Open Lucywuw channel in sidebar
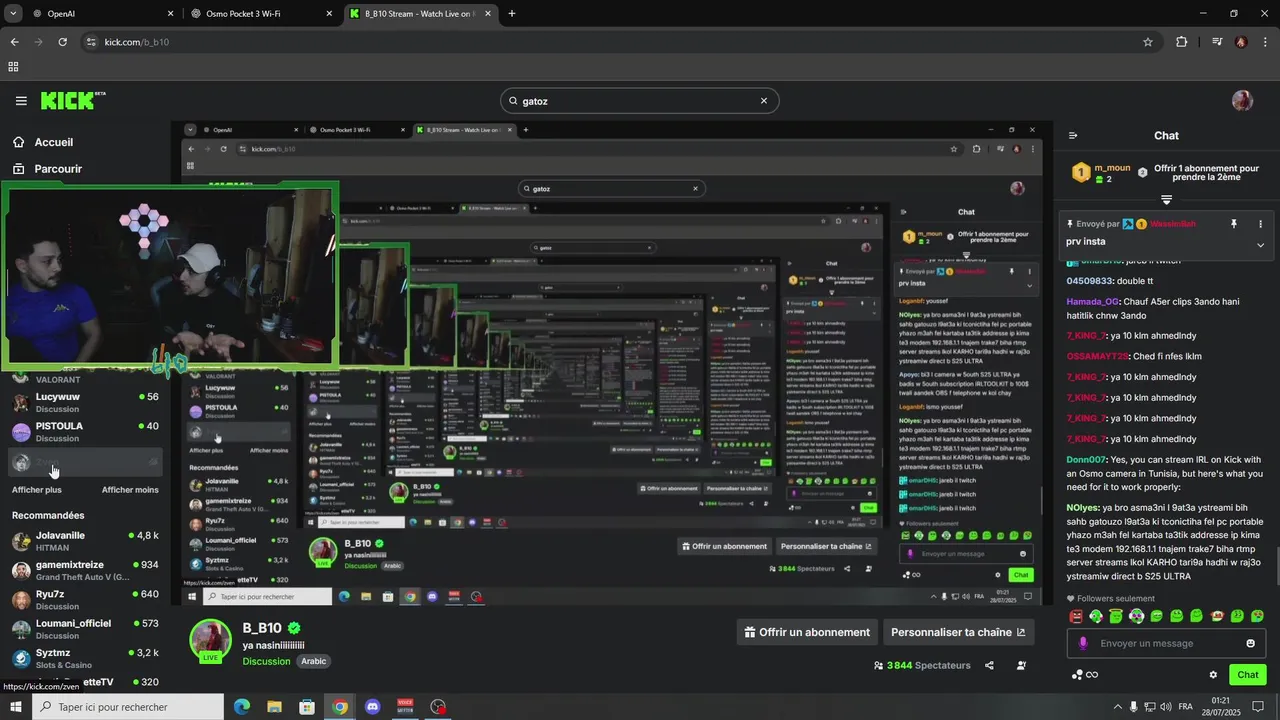The image size is (1280, 720). coord(85,402)
